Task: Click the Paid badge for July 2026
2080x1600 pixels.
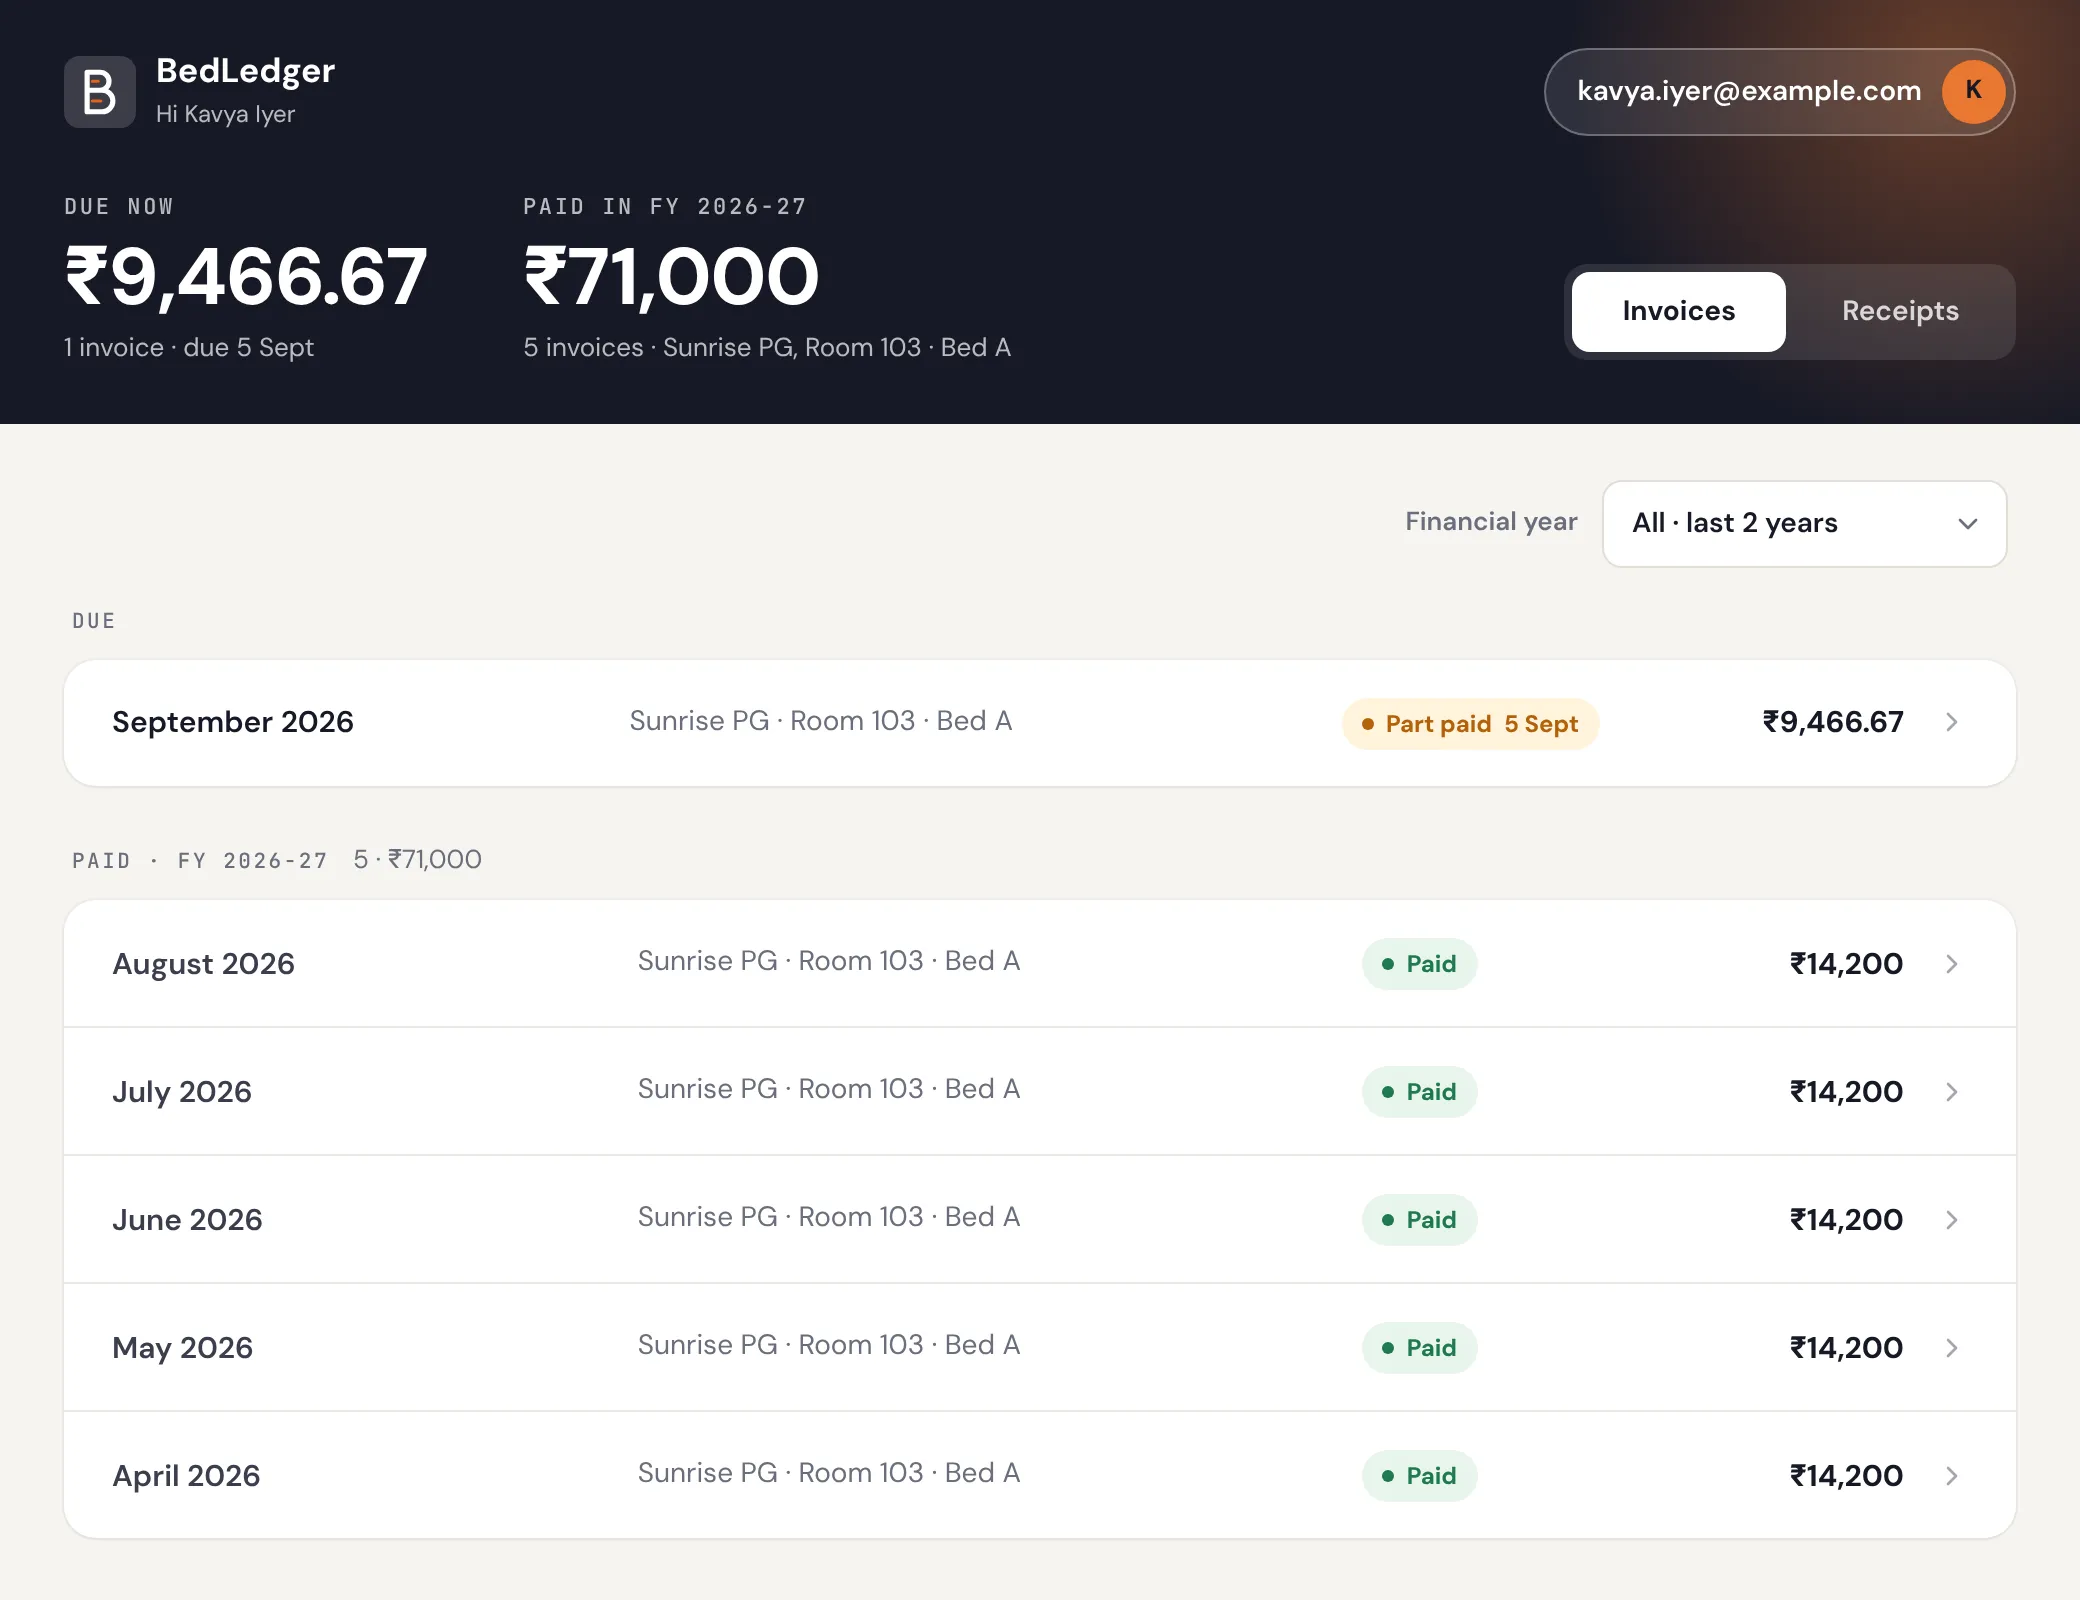Action: [x=1419, y=1092]
